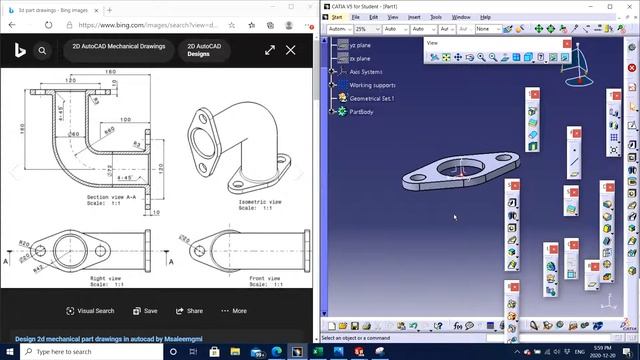Open the Insert menu in CATIA
This screenshot has width=640, height=360.
point(414,17)
